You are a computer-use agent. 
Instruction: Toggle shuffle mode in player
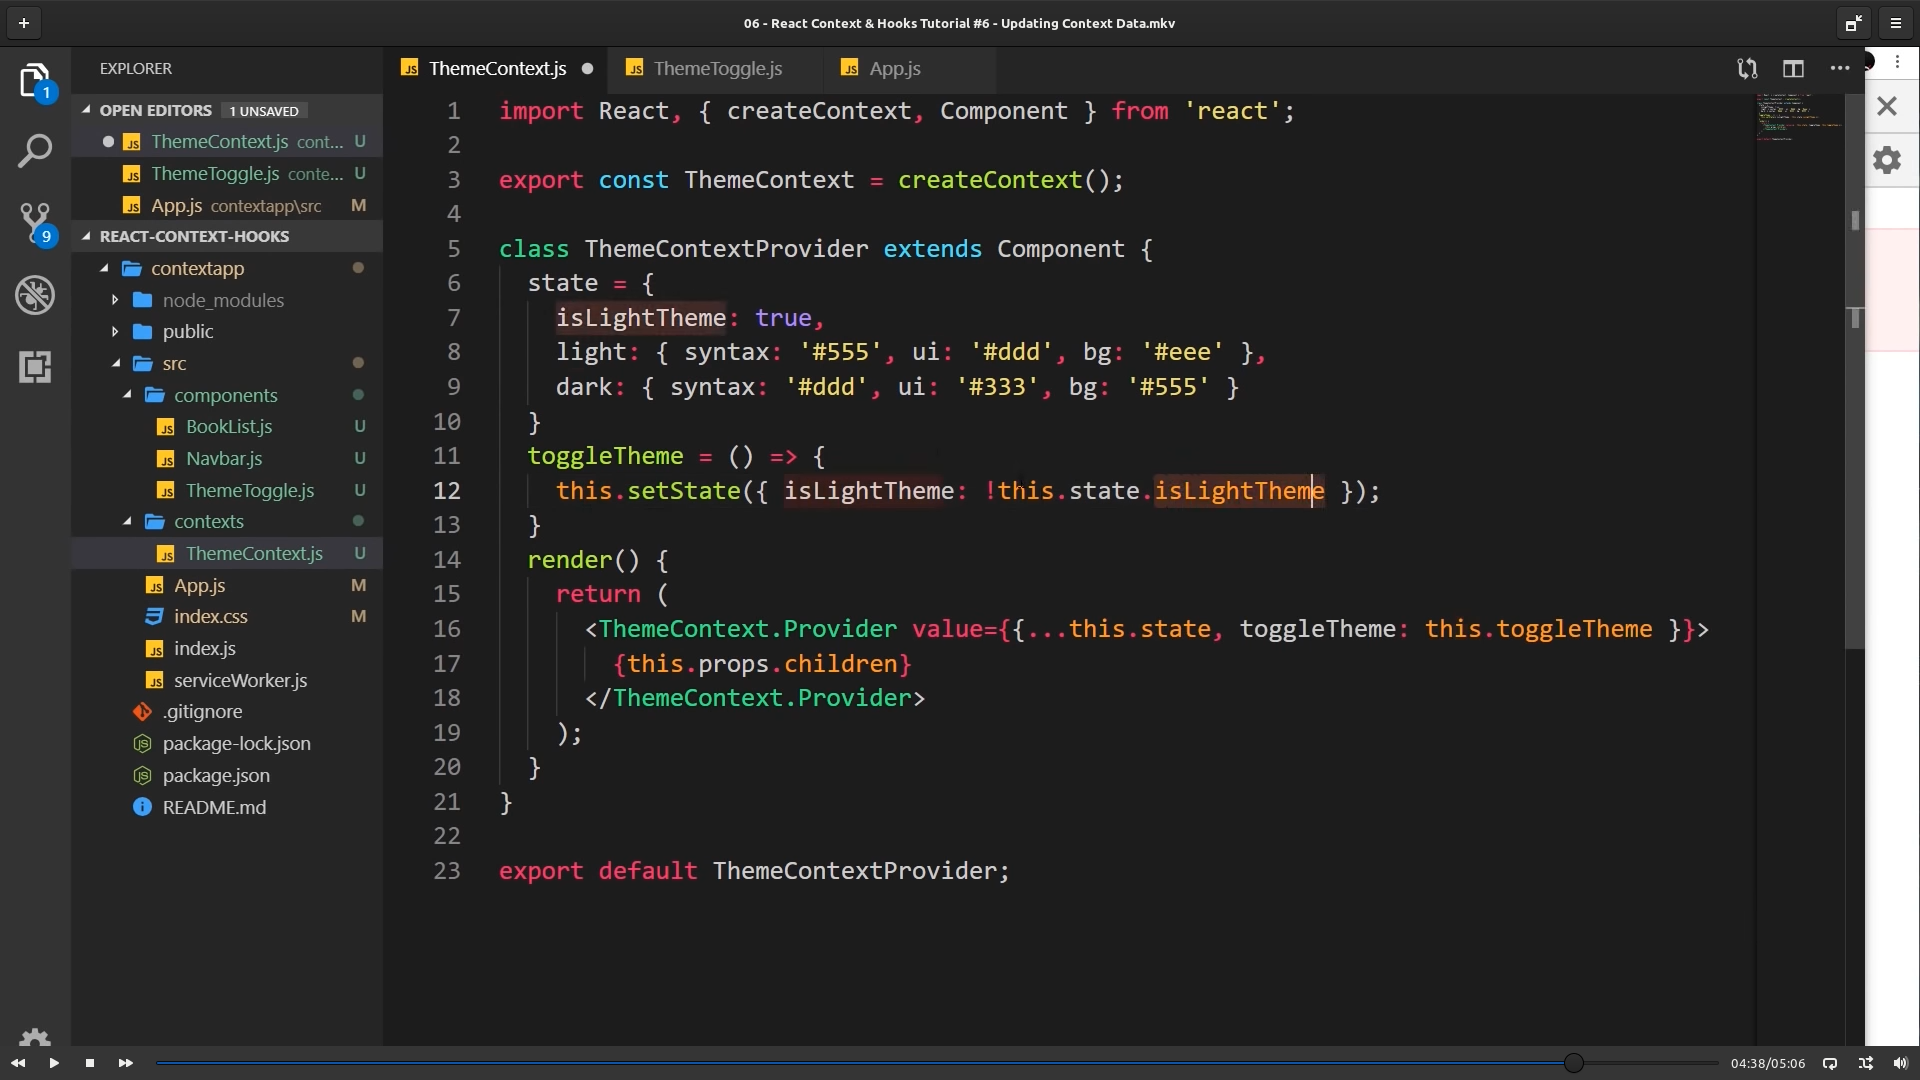pos(1865,1063)
